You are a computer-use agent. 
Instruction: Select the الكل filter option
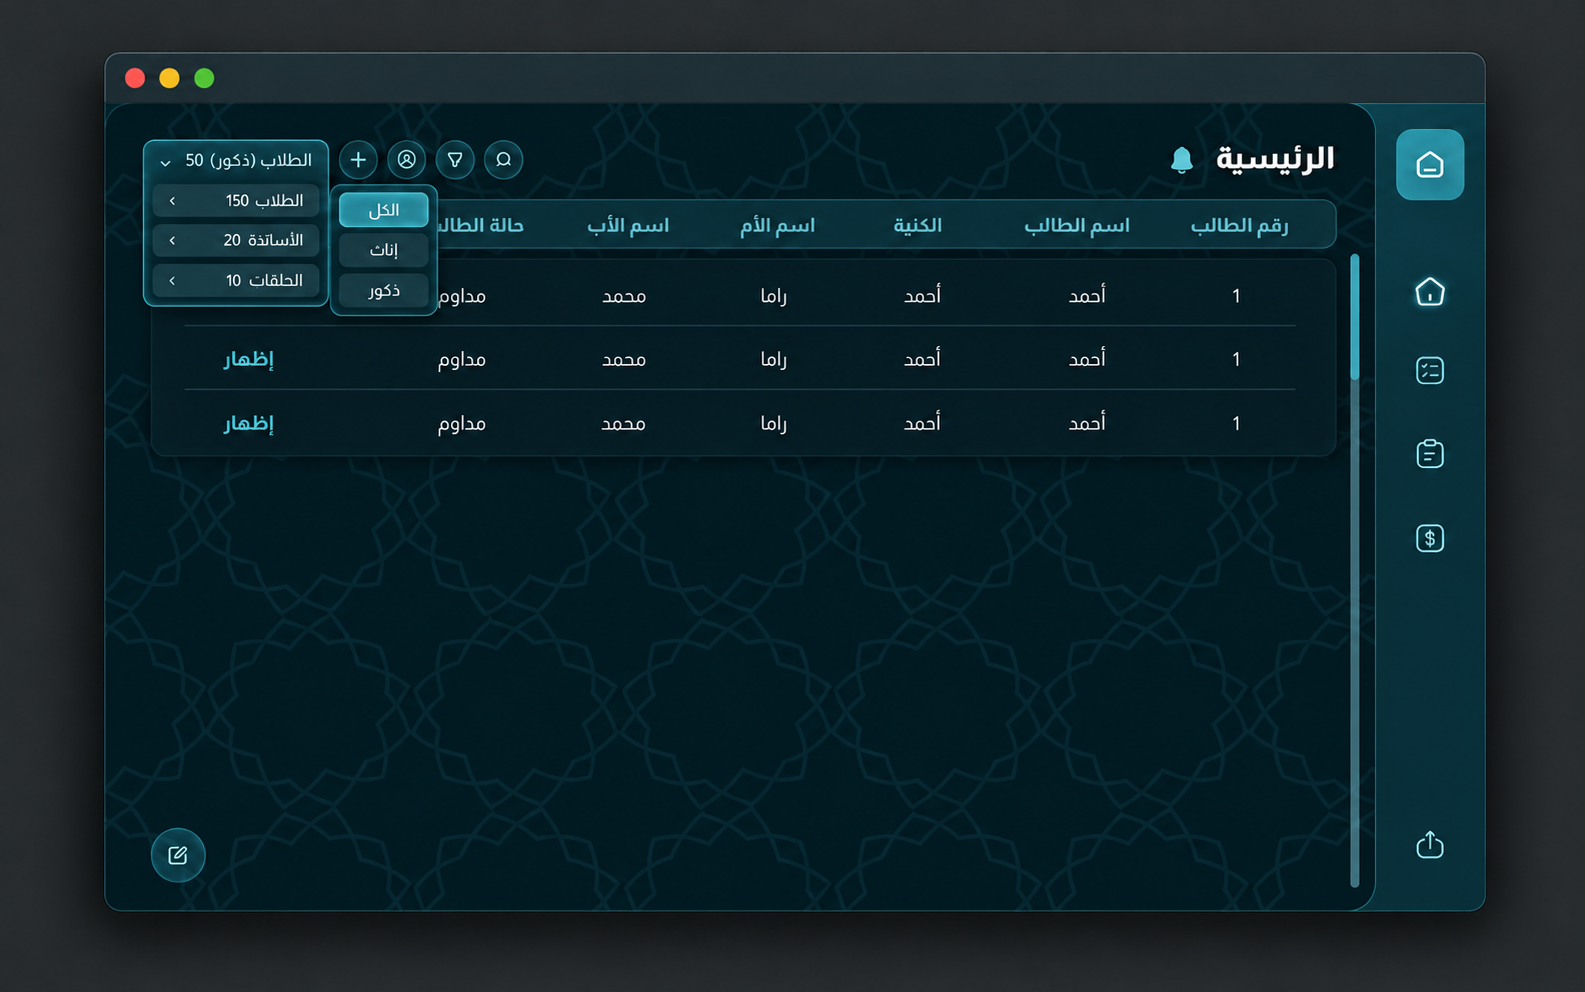384,210
